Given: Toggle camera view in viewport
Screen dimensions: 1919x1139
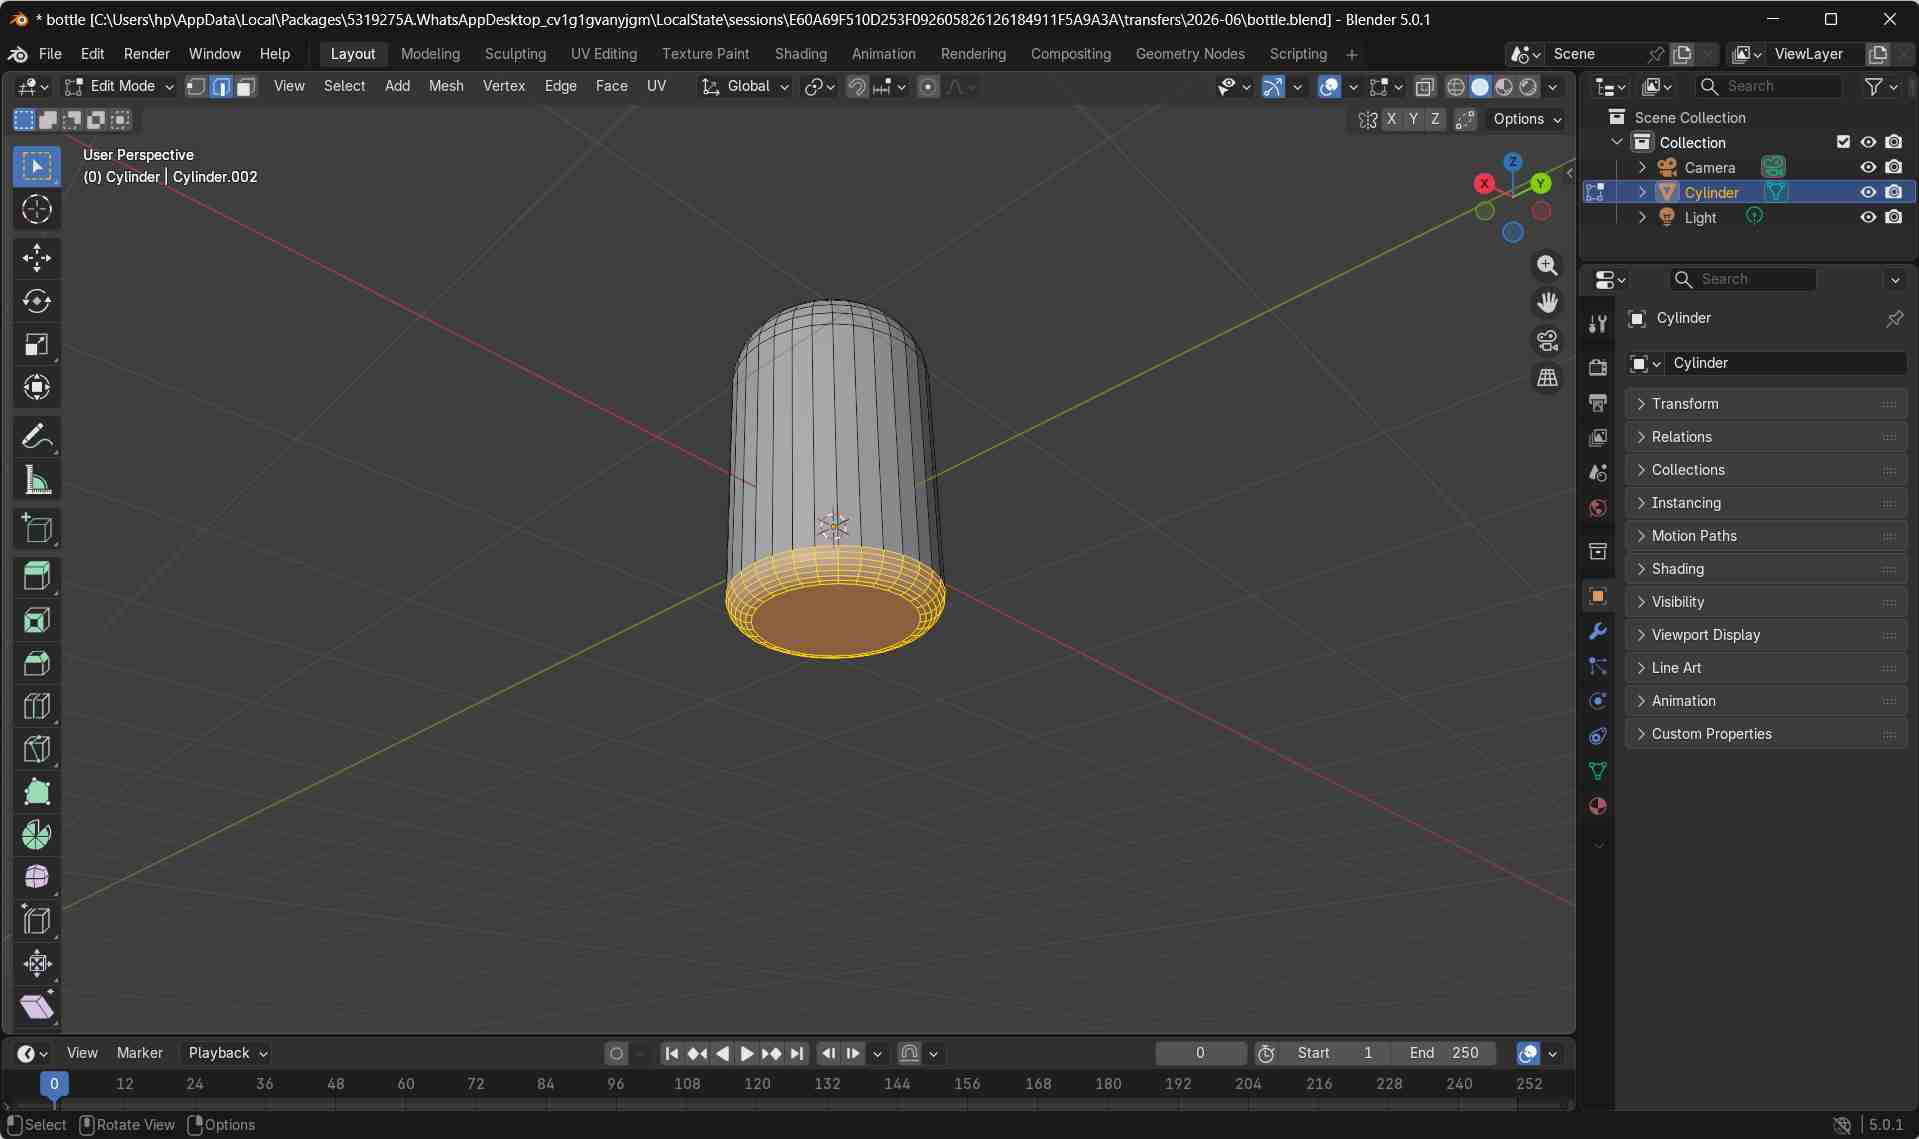Looking at the screenshot, I should (x=1547, y=341).
